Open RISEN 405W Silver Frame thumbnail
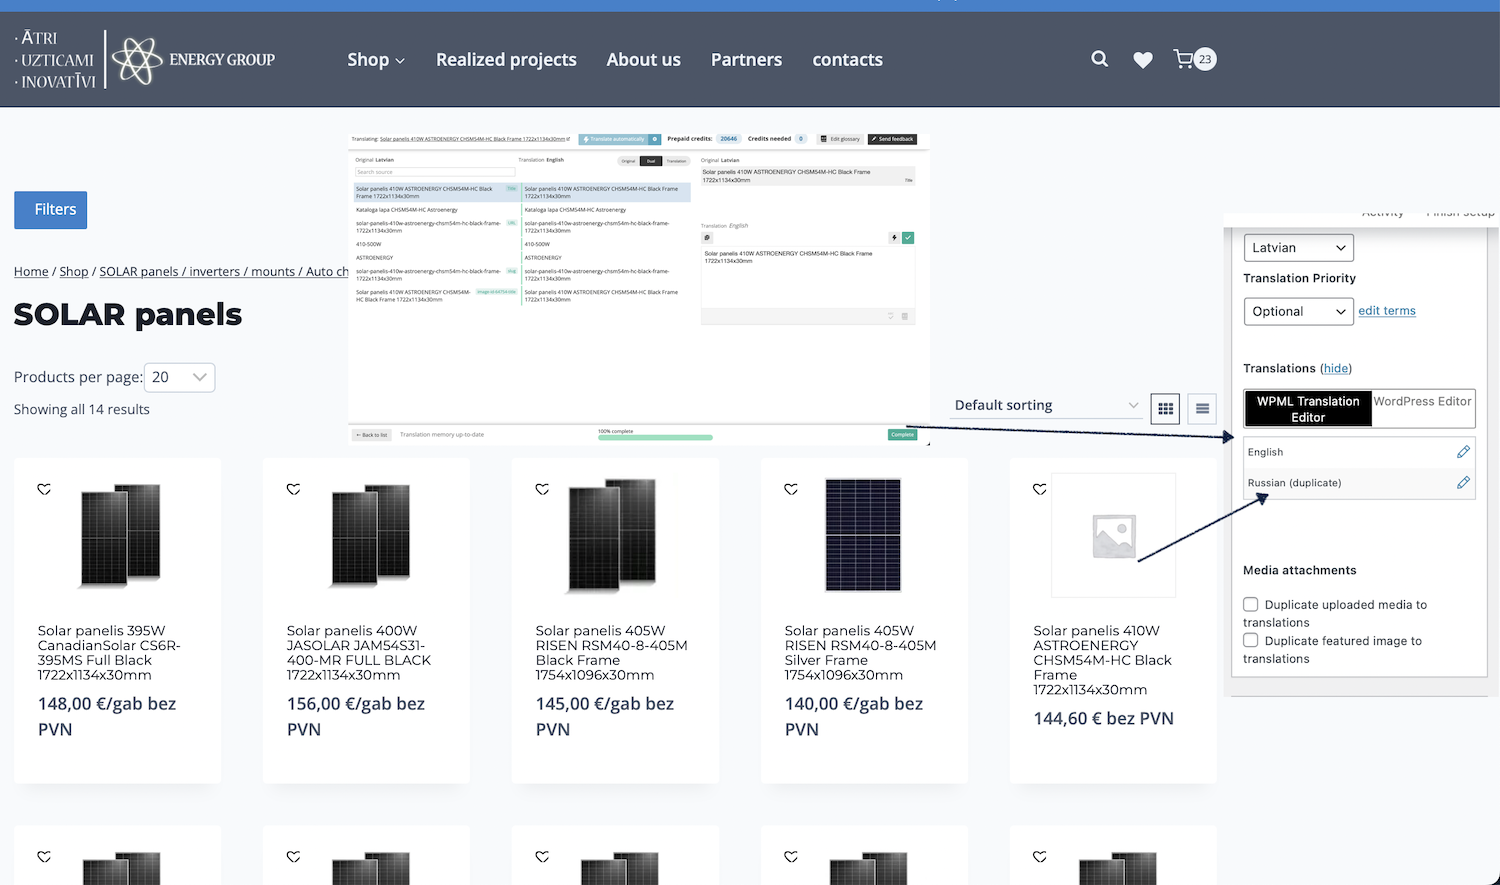 click(x=863, y=534)
